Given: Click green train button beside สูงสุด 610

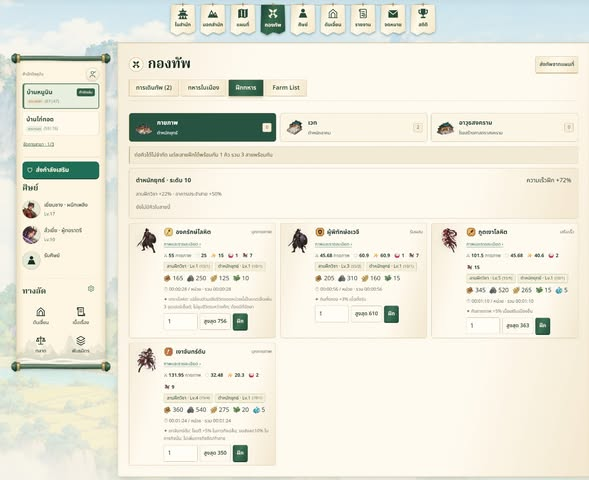Looking at the screenshot, I should (x=391, y=314).
